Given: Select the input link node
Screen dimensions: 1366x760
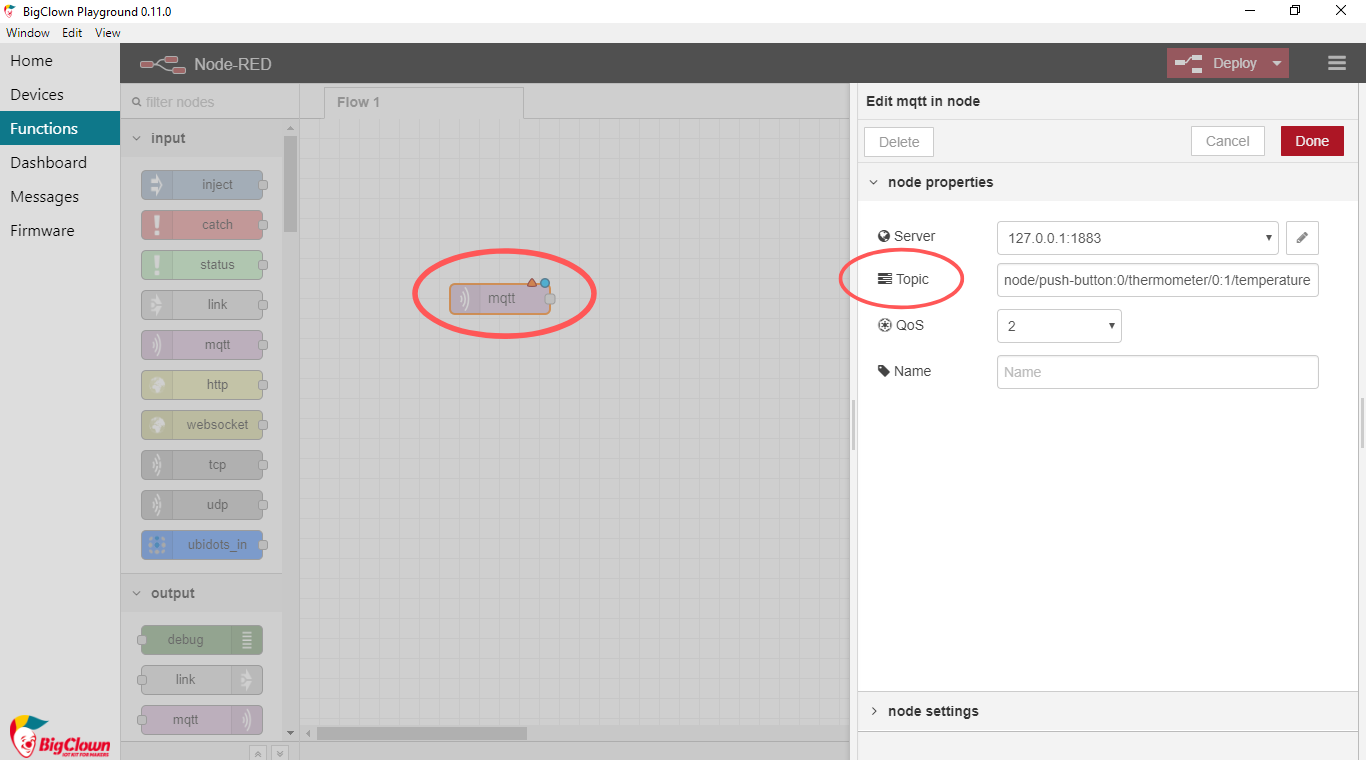Looking at the screenshot, I should click(202, 305).
